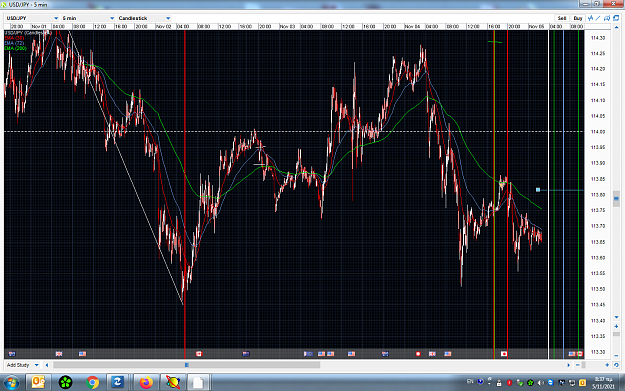Click the vertical zoom out minus icon

point(616,355)
